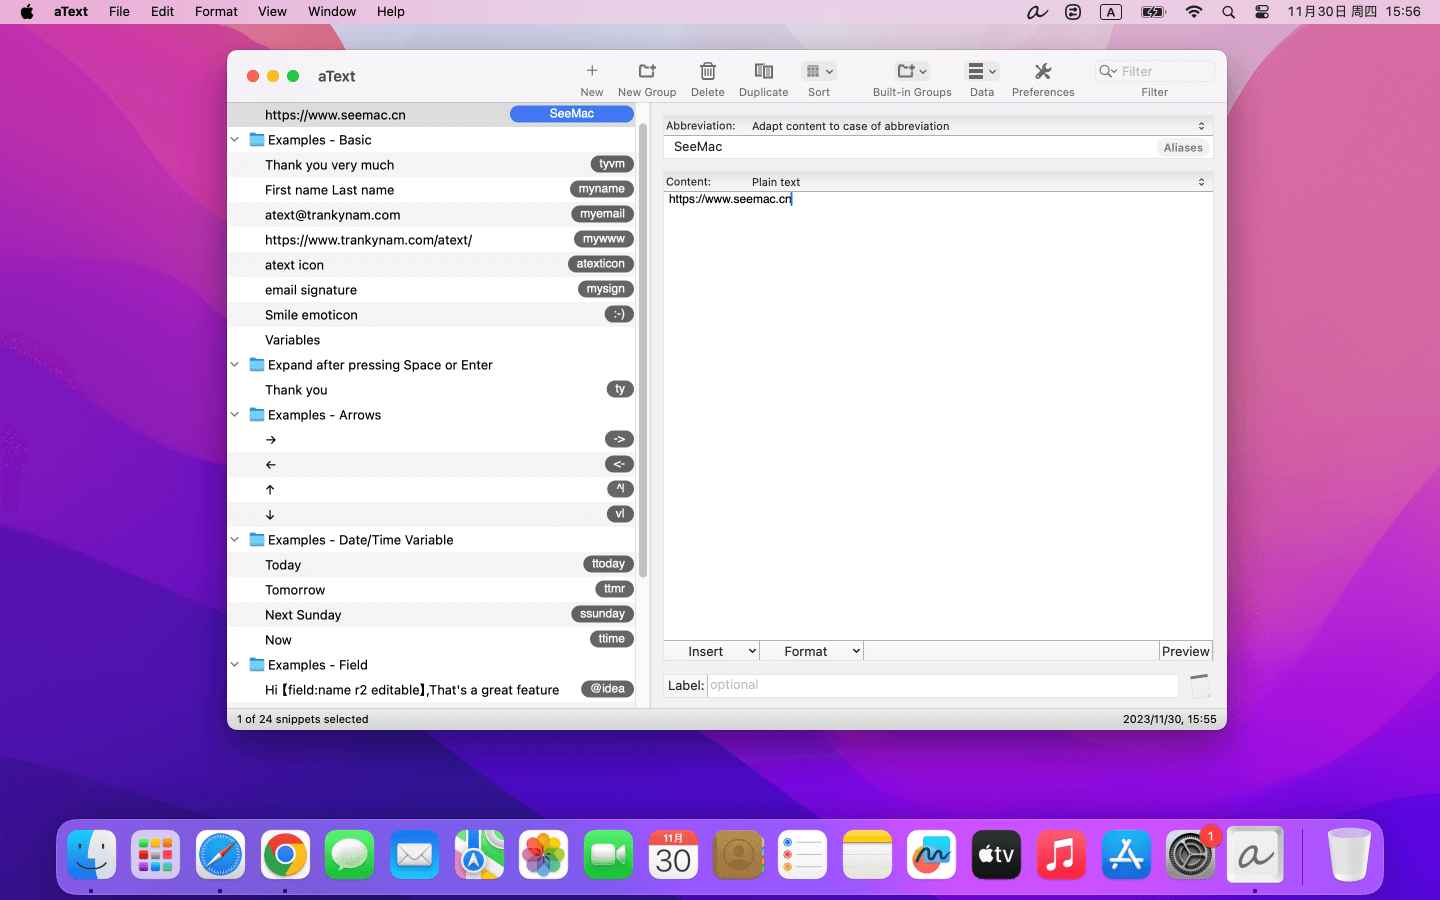Click the label color swatch icon
This screenshot has width=1440, height=900.
coord(1200,686)
